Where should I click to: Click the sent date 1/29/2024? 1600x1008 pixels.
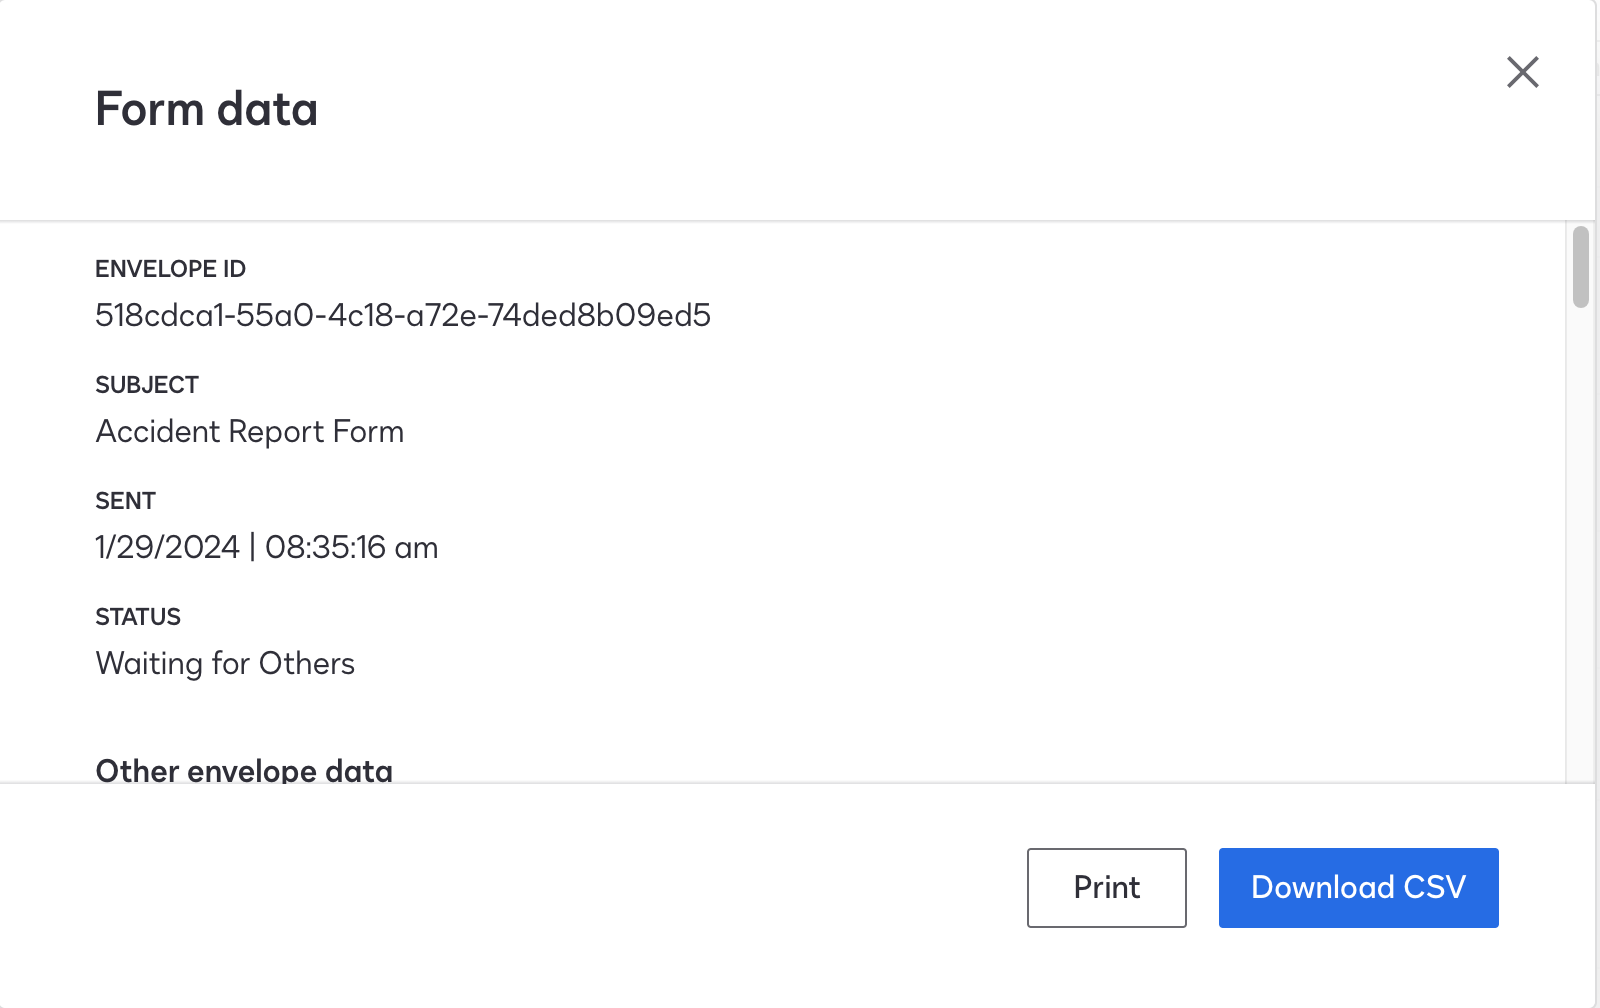167,548
